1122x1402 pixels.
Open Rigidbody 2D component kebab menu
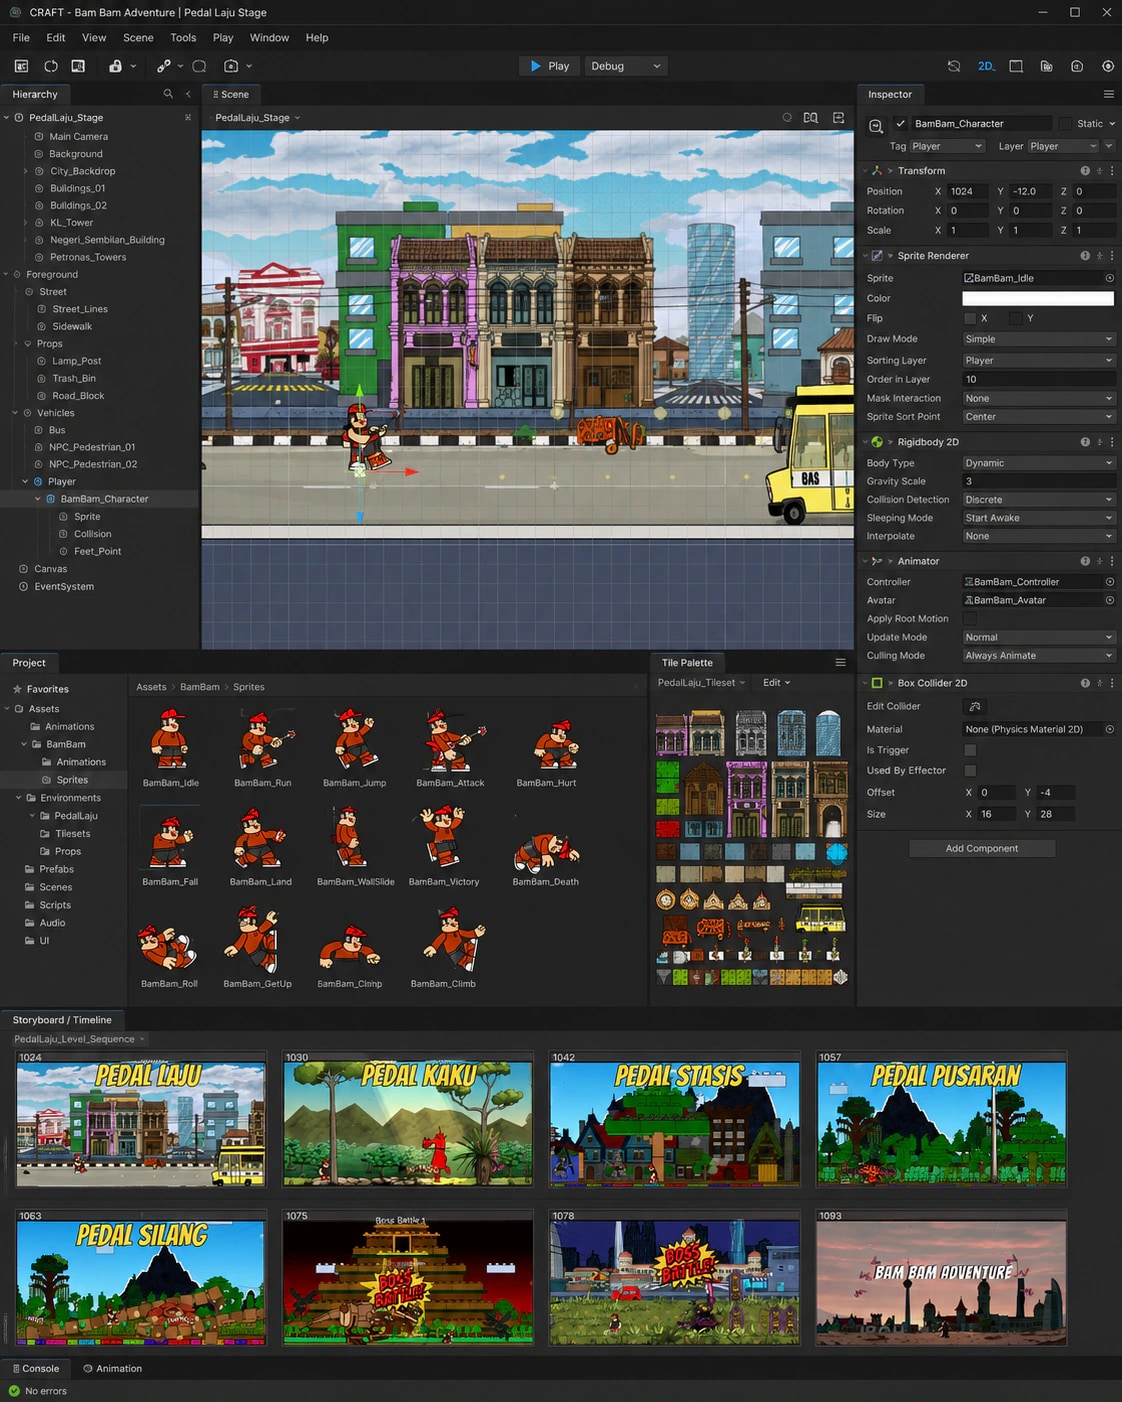pyautogui.click(x=1112, y=442)
